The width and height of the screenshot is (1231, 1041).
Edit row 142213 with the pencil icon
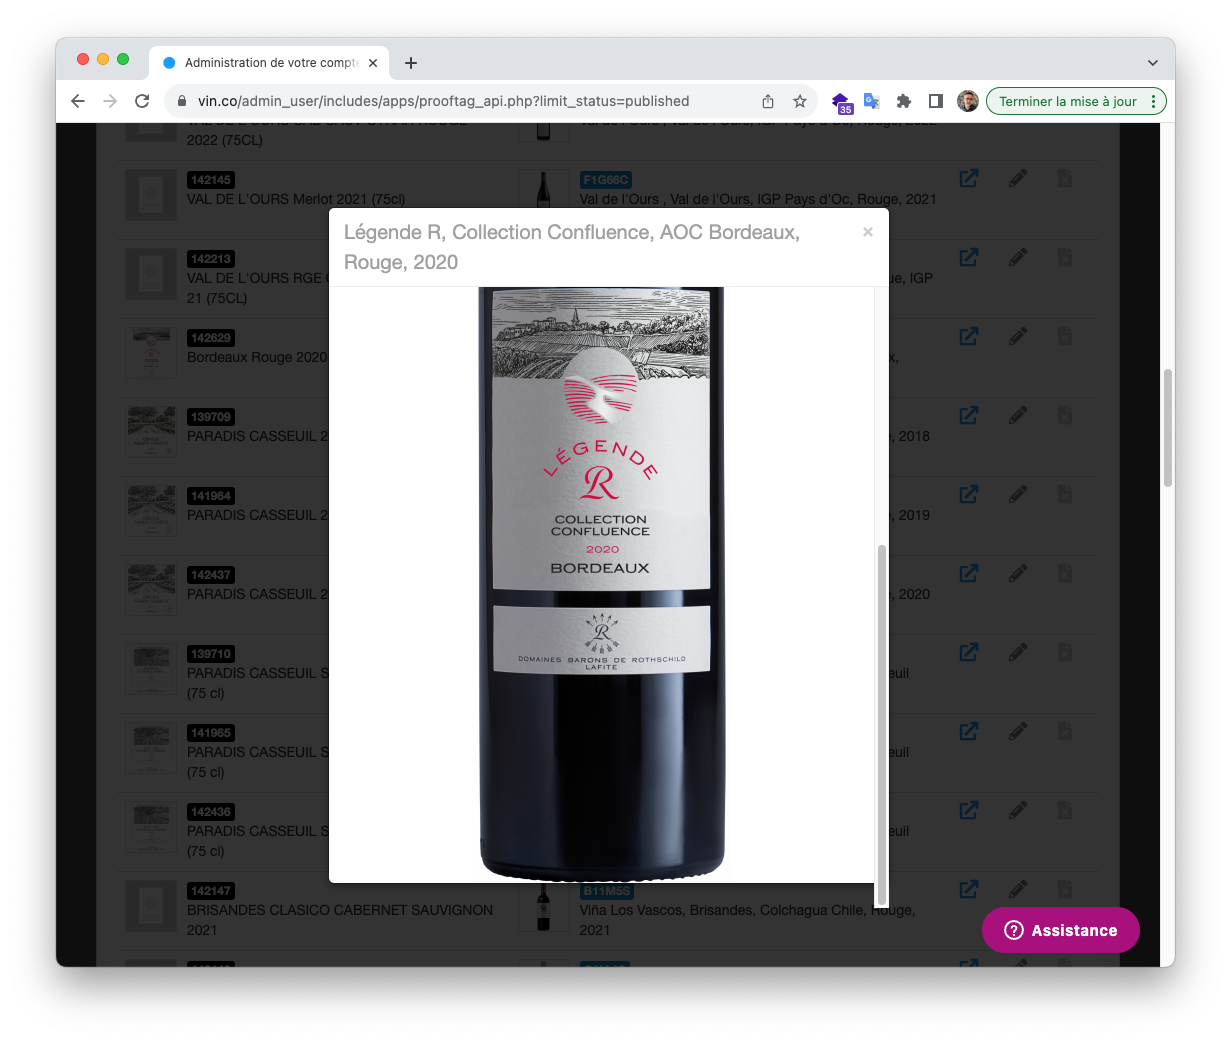point(1018,257)
